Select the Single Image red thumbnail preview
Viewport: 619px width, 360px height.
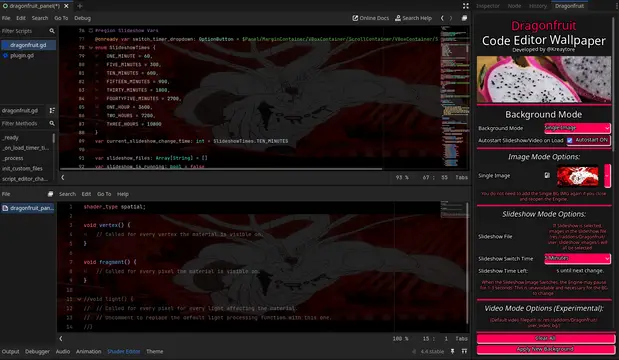click(578, 176)
